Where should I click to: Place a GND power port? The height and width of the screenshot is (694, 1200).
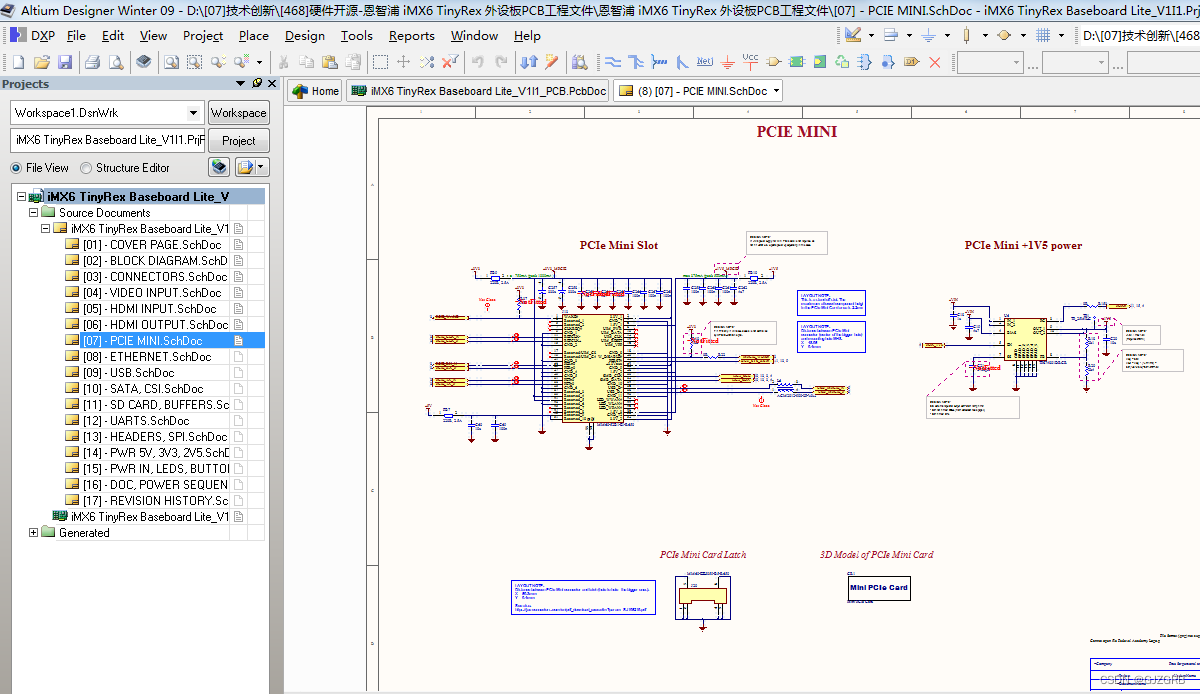click(727, 61)
